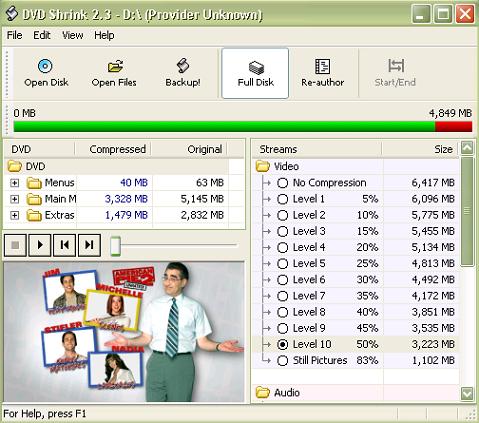Open the File menu
The height and width of the screenshot is (423, 479).
pos(15,35)
